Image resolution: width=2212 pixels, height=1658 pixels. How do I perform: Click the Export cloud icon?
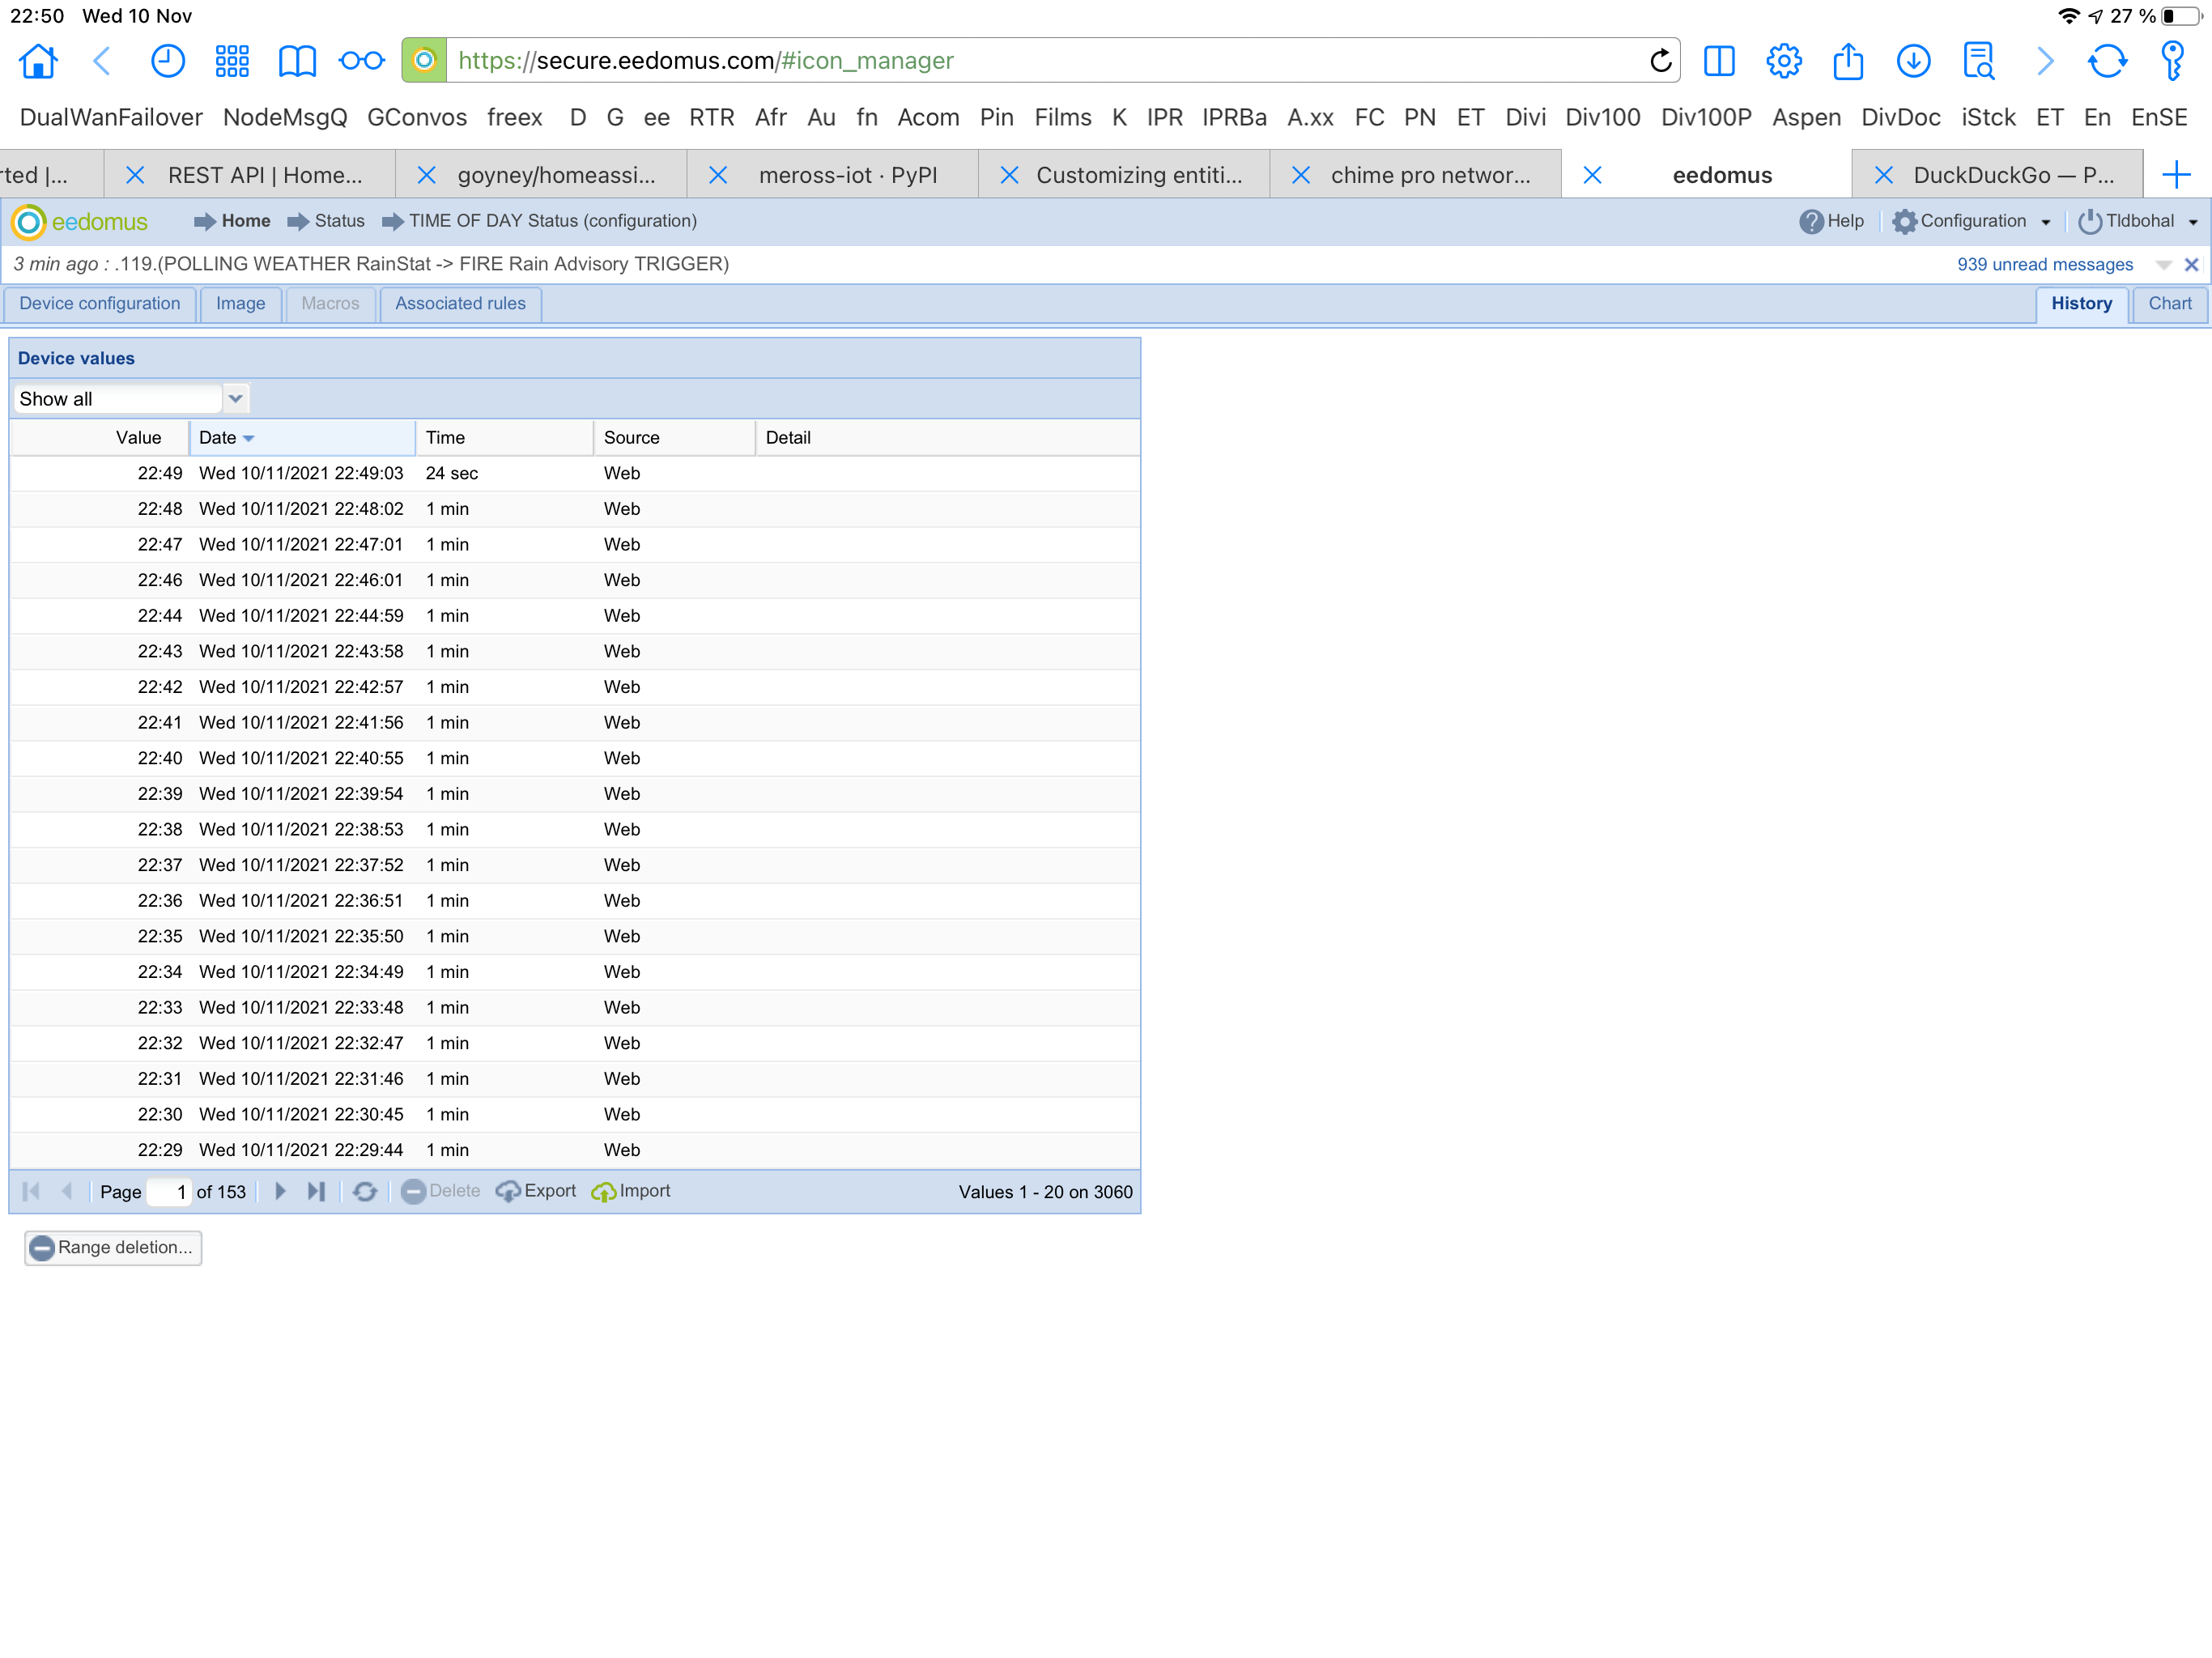click(x=508, y=1191)
